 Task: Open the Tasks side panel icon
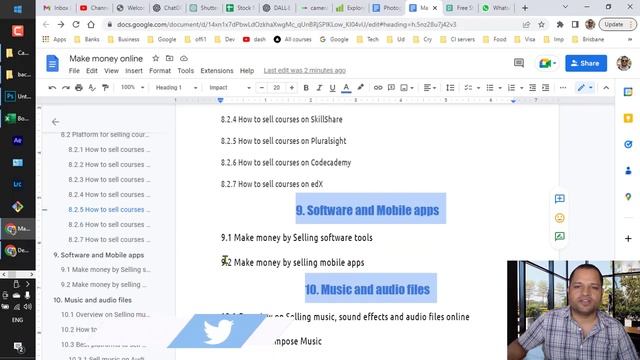[x=628, y=144]
